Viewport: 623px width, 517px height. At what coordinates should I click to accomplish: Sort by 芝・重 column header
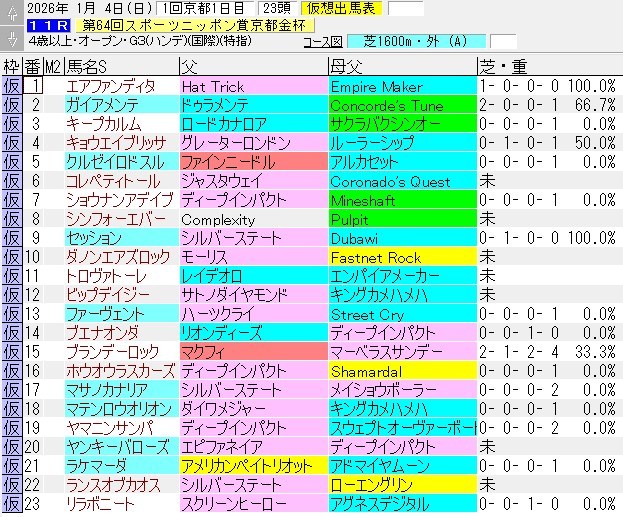click(550, 66)
